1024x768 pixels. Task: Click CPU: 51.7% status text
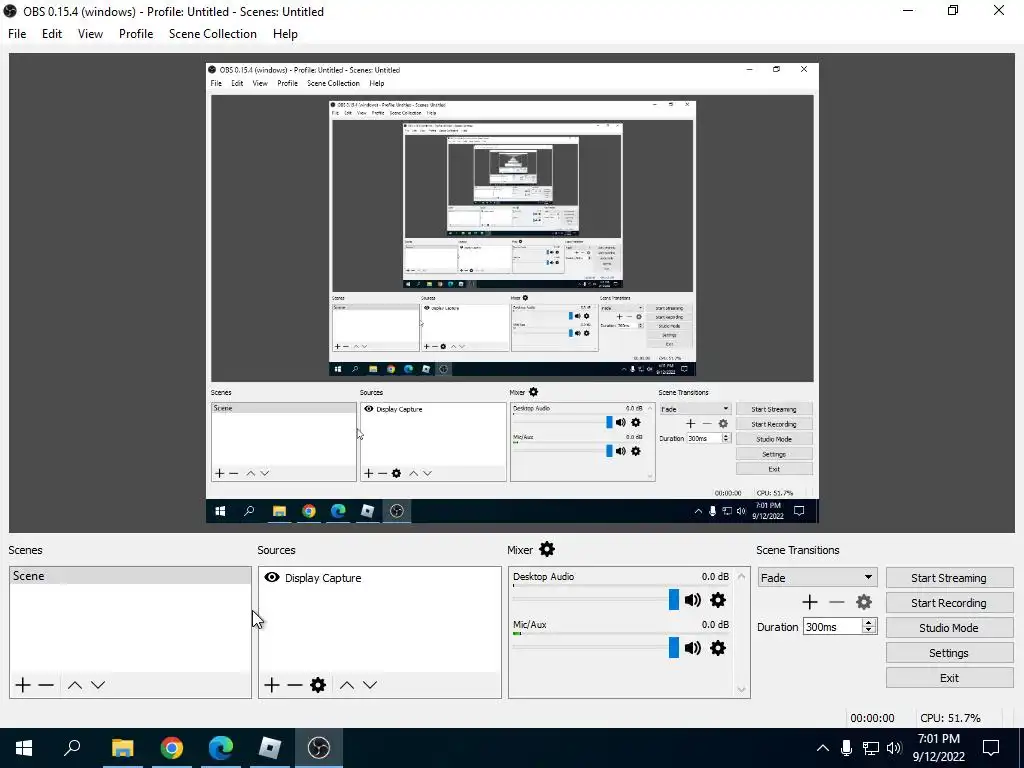point(950,718)
